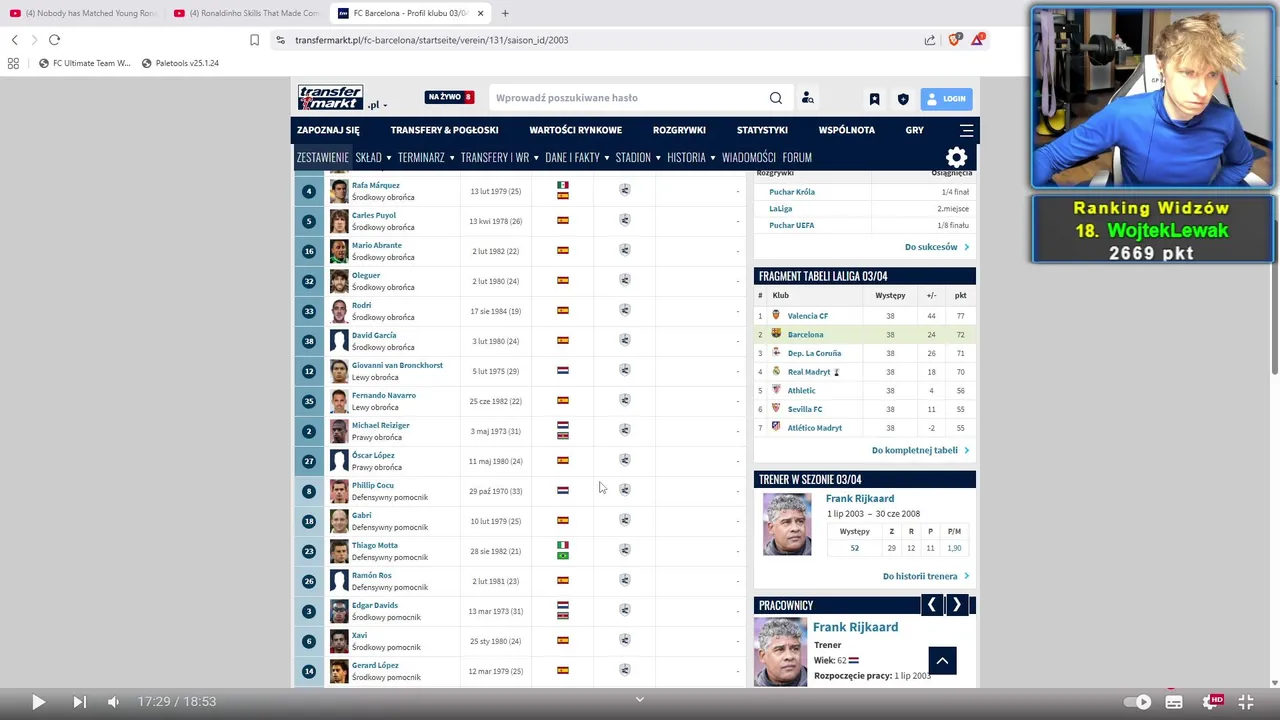Mute the video volume
Screen dimensions: 1280x720
tap(113, 702)
